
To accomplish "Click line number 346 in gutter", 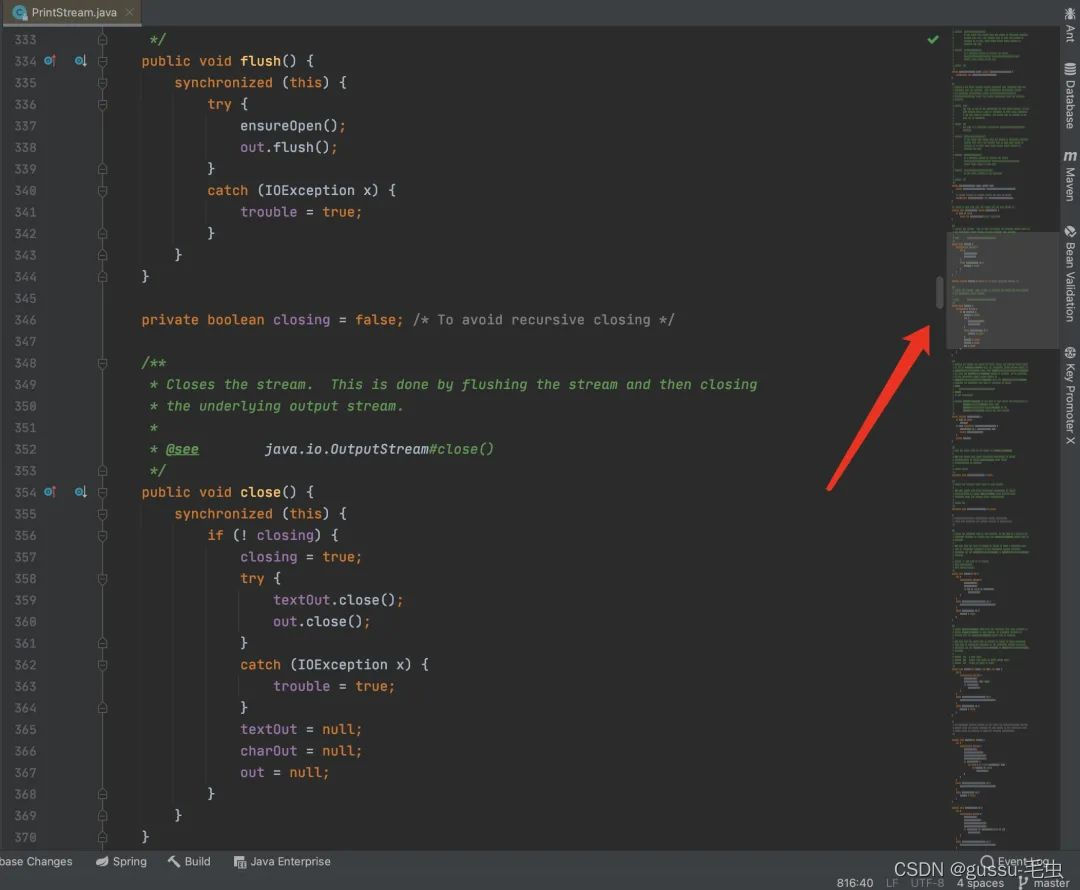I will [25, 320].
